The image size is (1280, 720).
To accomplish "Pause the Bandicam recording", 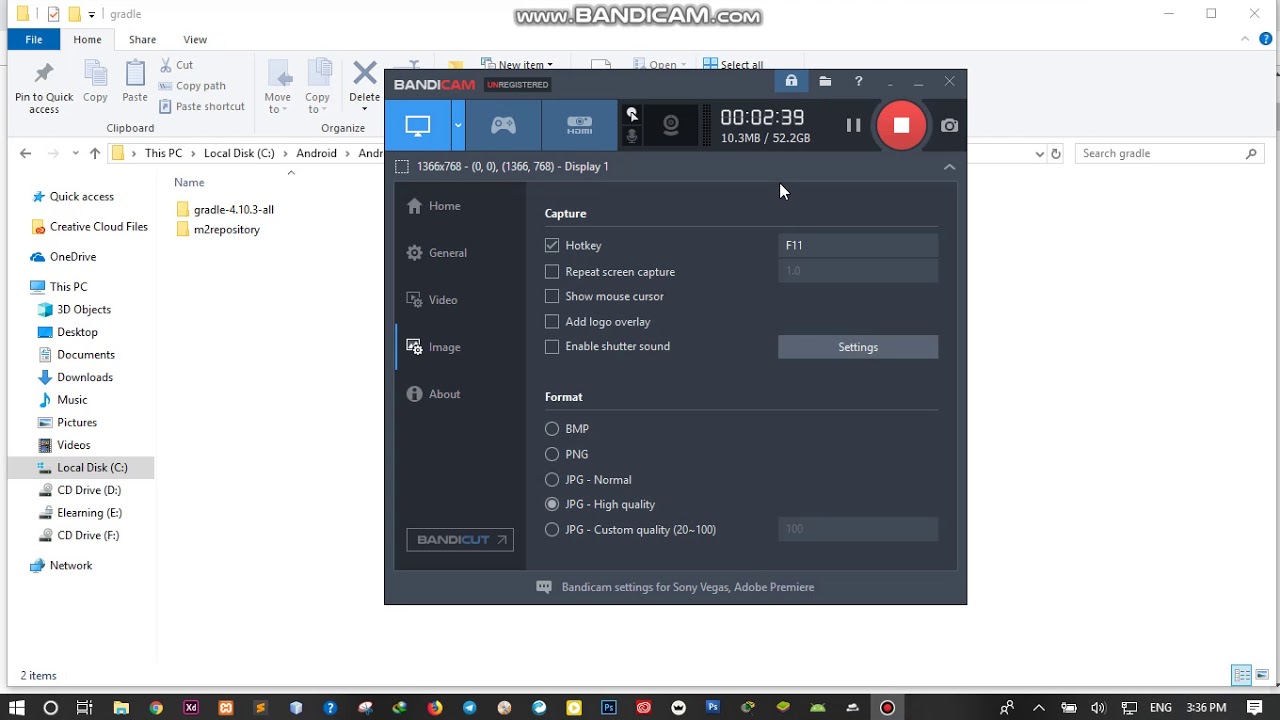I will 853,125.
